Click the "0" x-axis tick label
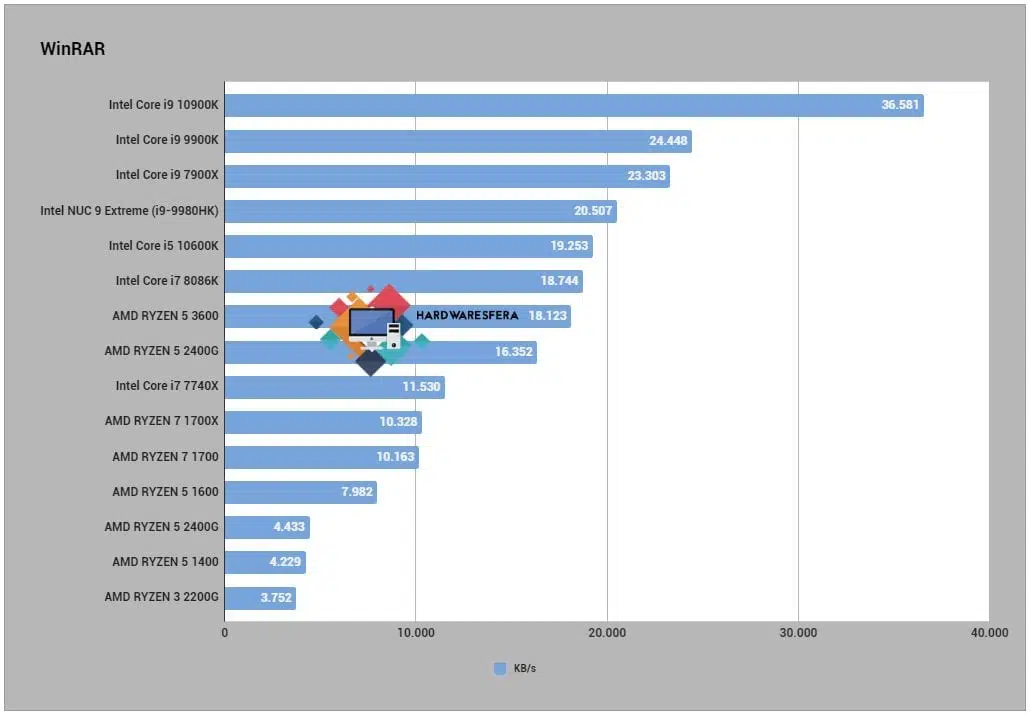This screenshot has width=1031, height=716. click(x=225, y=632)
